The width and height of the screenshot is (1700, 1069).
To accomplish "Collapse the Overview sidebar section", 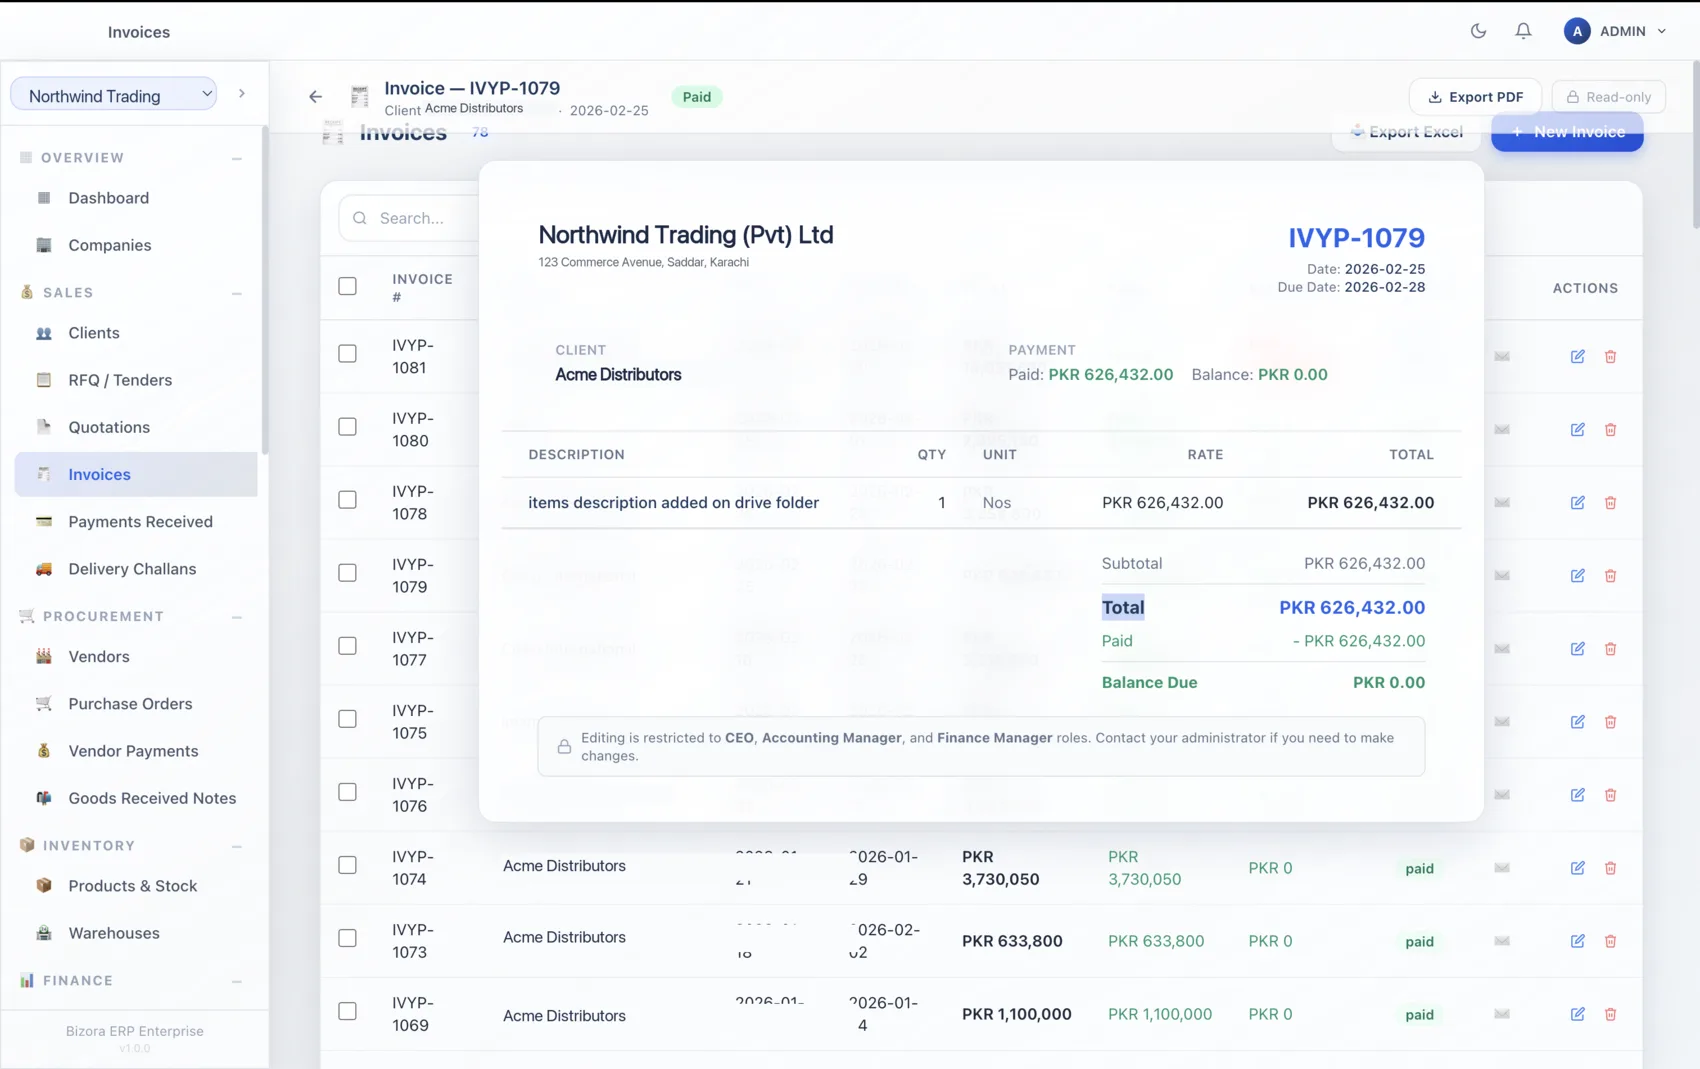I will coord(237,158).
